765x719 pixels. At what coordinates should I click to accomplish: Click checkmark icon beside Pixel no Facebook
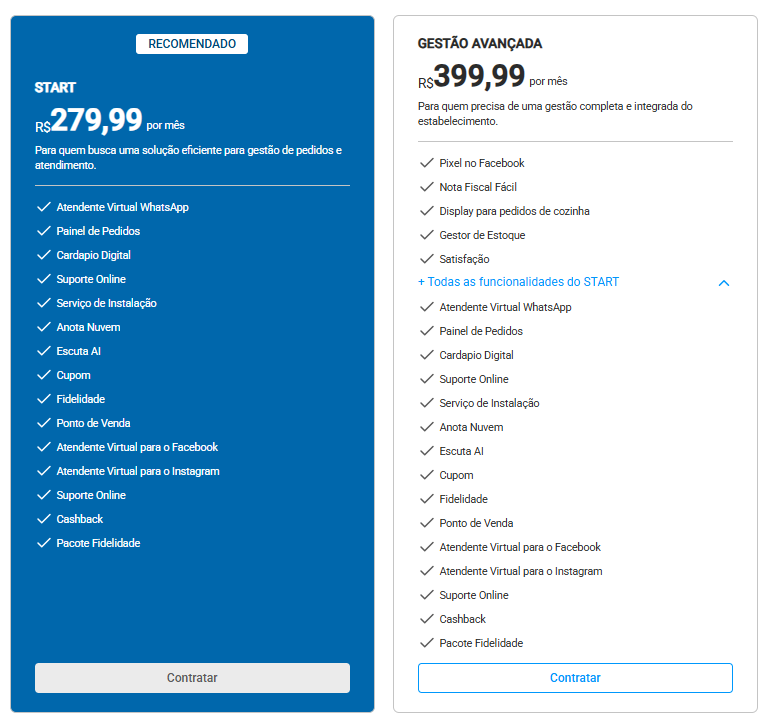point(427,163)
